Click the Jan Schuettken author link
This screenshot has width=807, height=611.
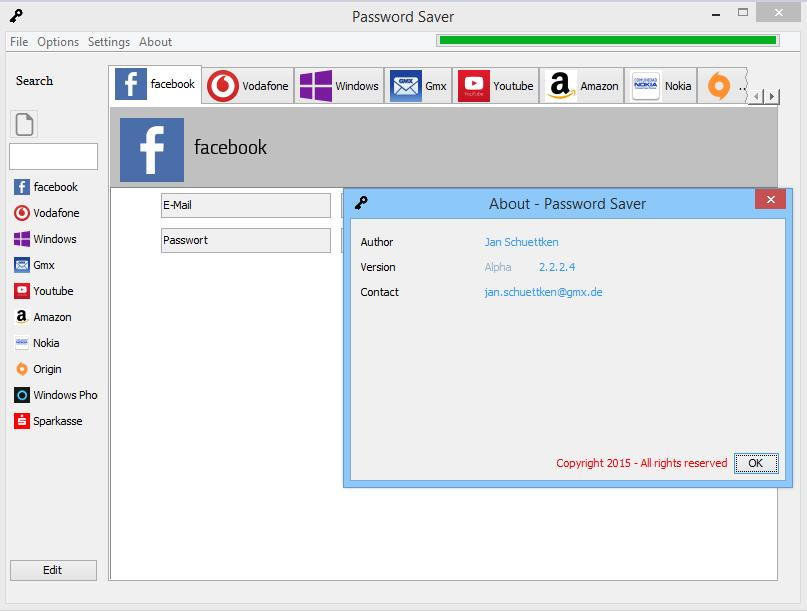pos(521,242)
